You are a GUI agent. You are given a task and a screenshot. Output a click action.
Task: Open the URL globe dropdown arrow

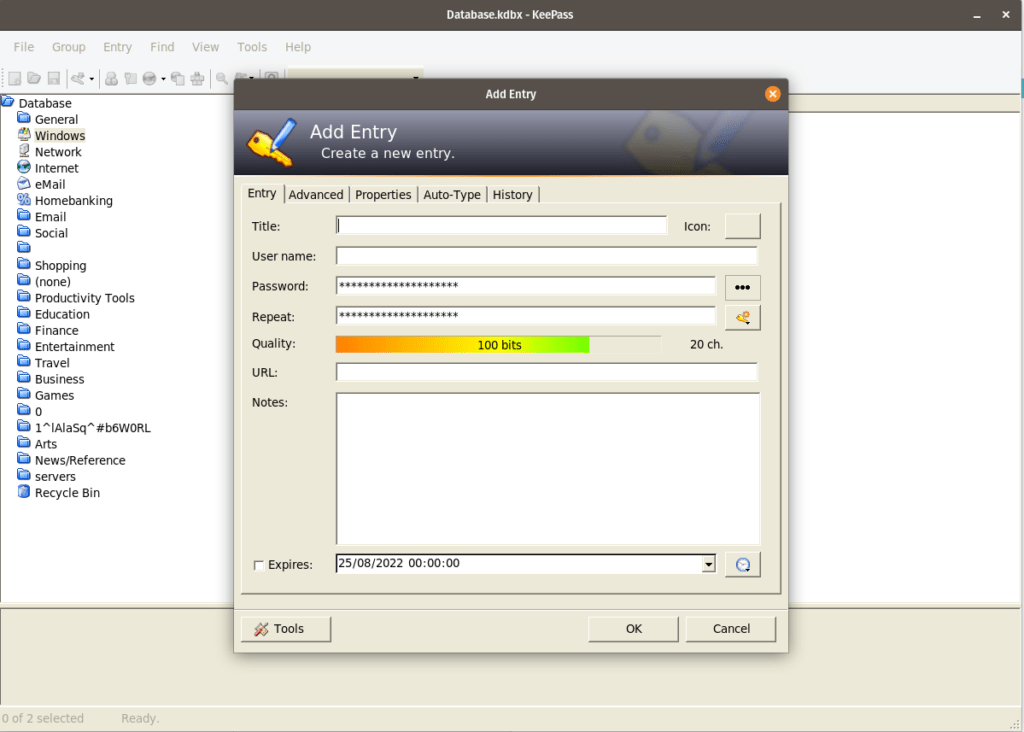coord(163,79)
